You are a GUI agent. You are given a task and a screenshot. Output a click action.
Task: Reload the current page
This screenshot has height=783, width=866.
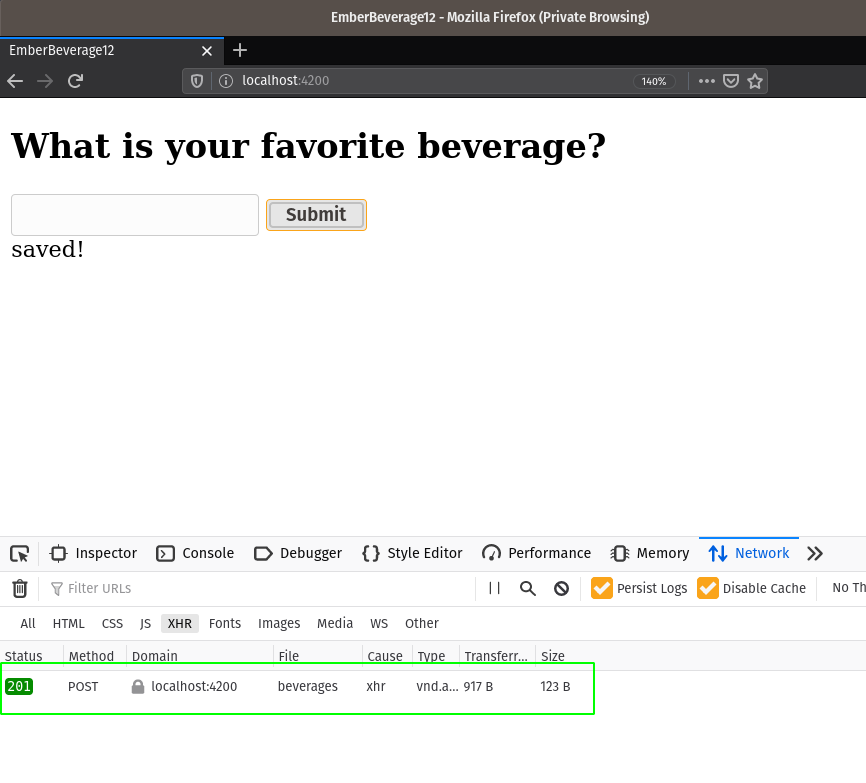[75, 81]
